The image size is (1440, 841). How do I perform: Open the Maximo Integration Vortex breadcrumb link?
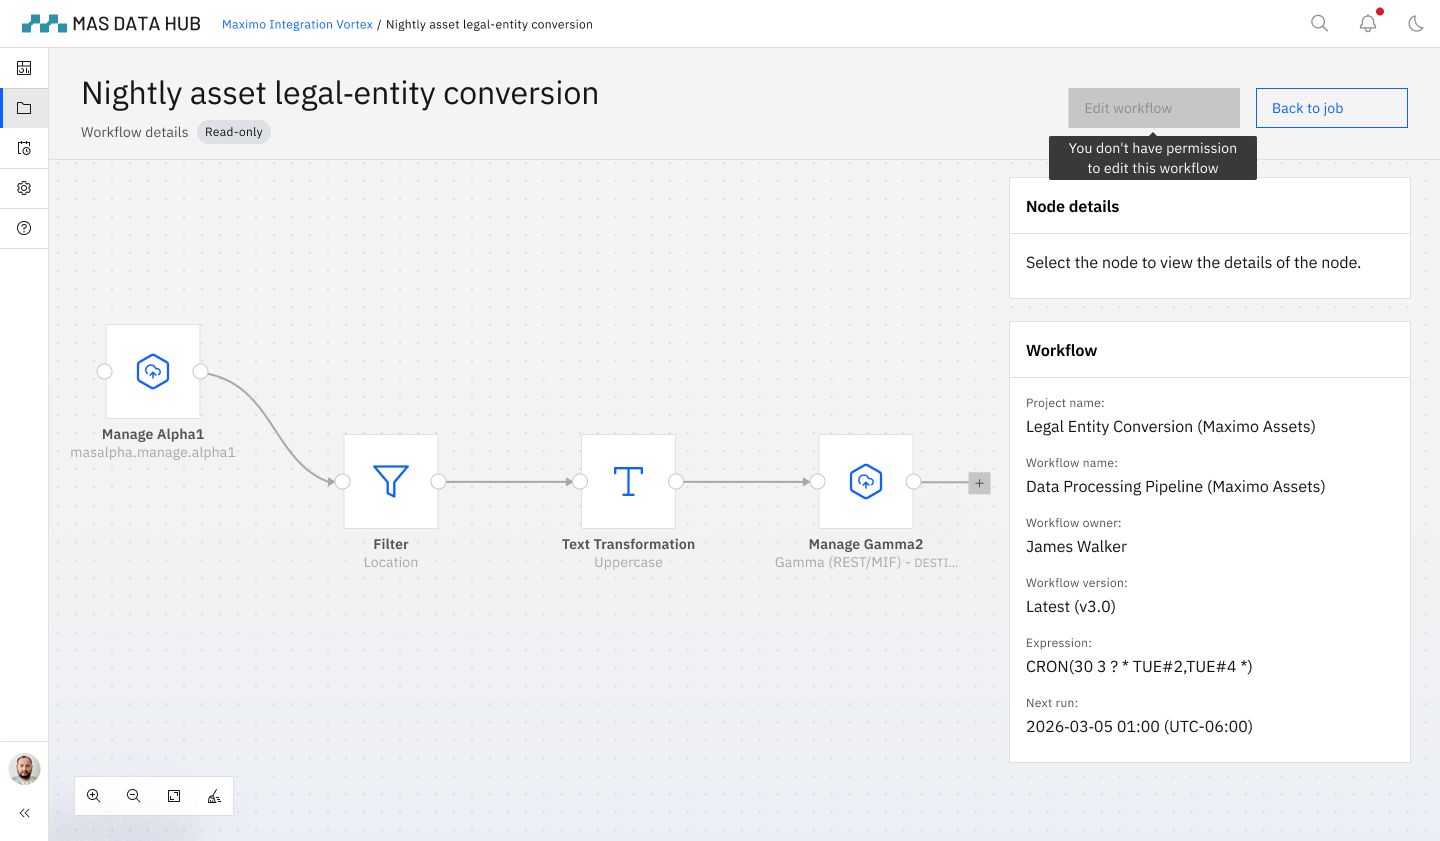pos(297,24)
